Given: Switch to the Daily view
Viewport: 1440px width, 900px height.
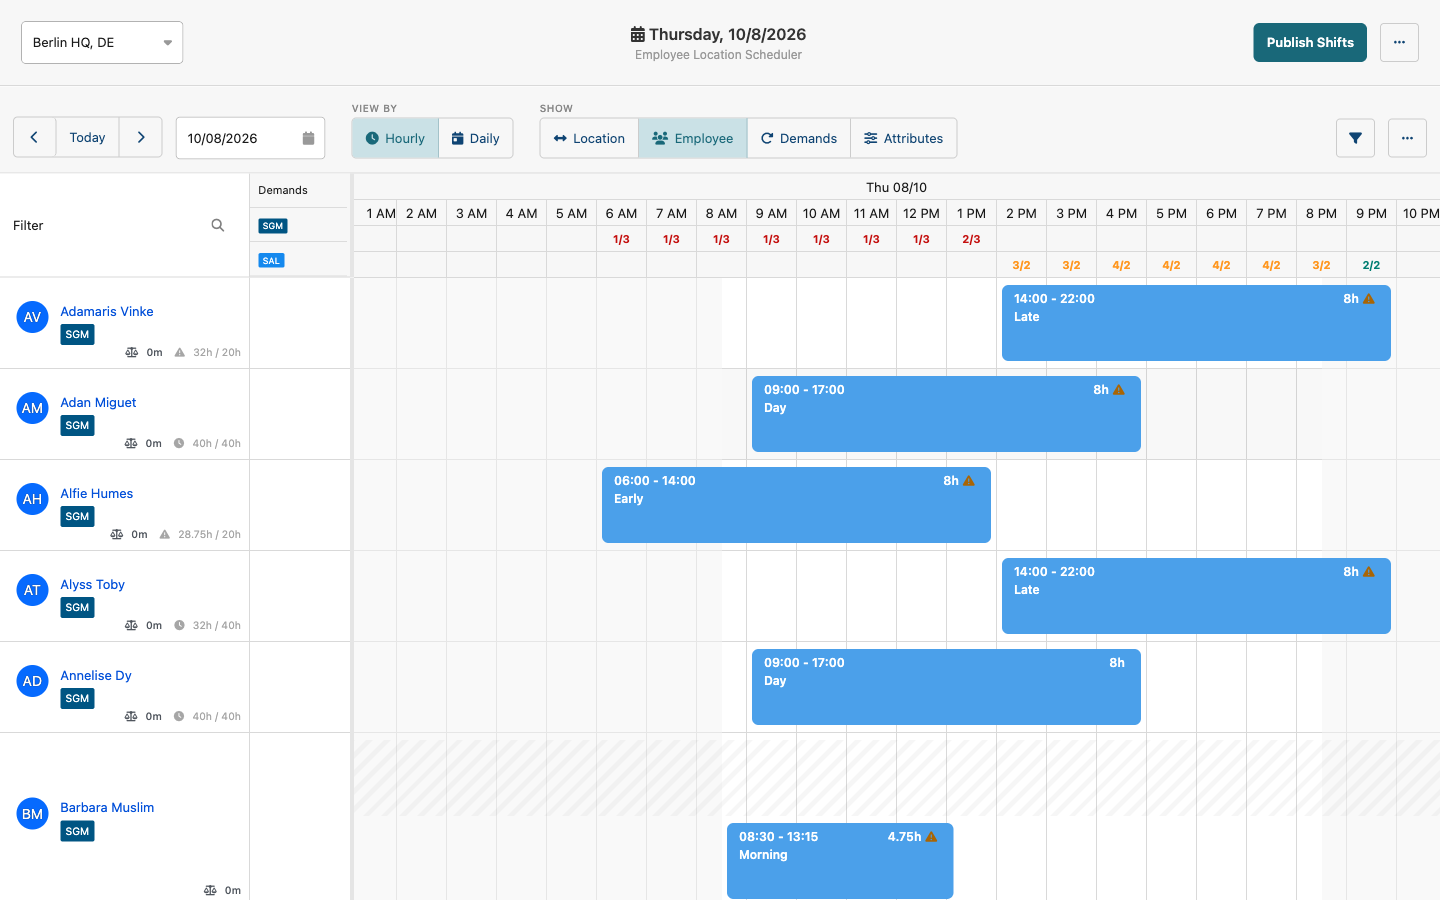Looking at the screenshot, I should [x=476, y=138].
